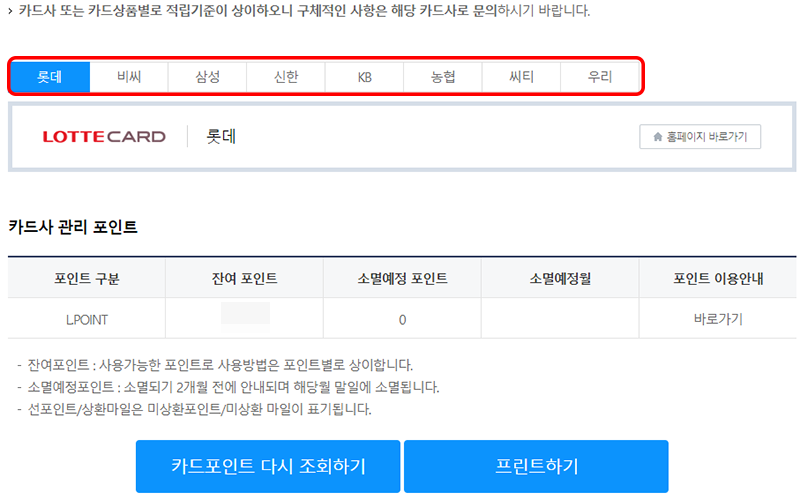Click the 포인트 이용안내 column header

718,279
